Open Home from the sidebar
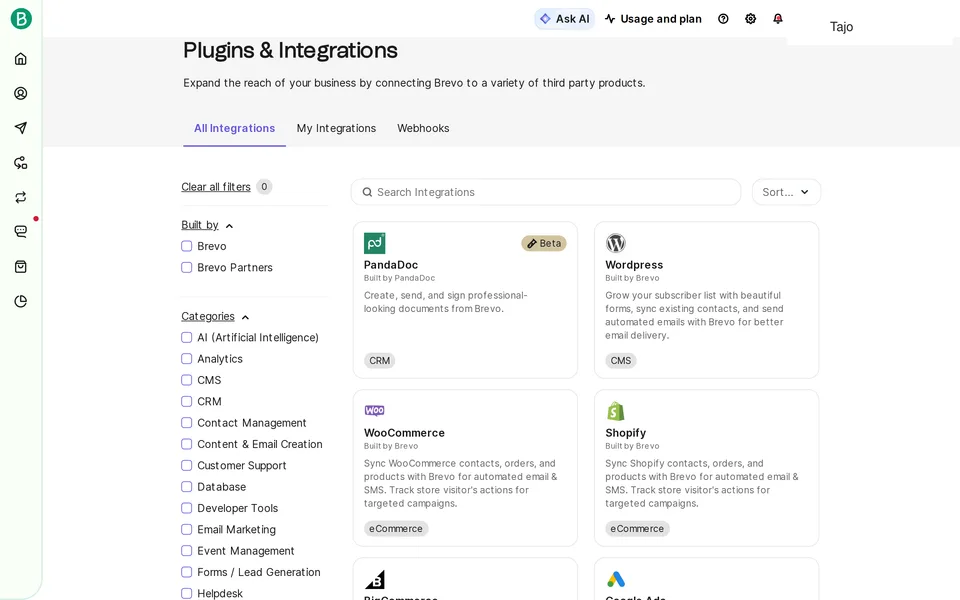The image size is (960, 600). pos(21,59)
